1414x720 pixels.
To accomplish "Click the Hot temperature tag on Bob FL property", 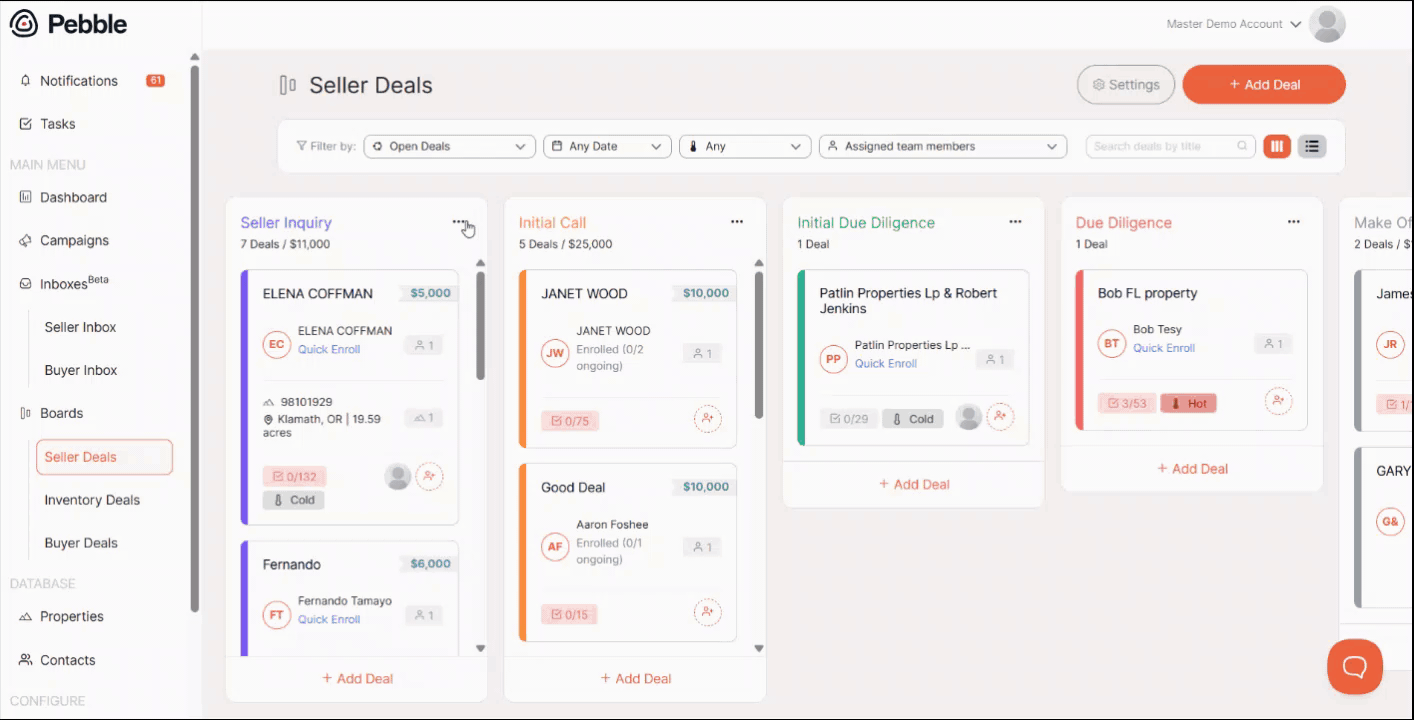I will click(1188, 404).
